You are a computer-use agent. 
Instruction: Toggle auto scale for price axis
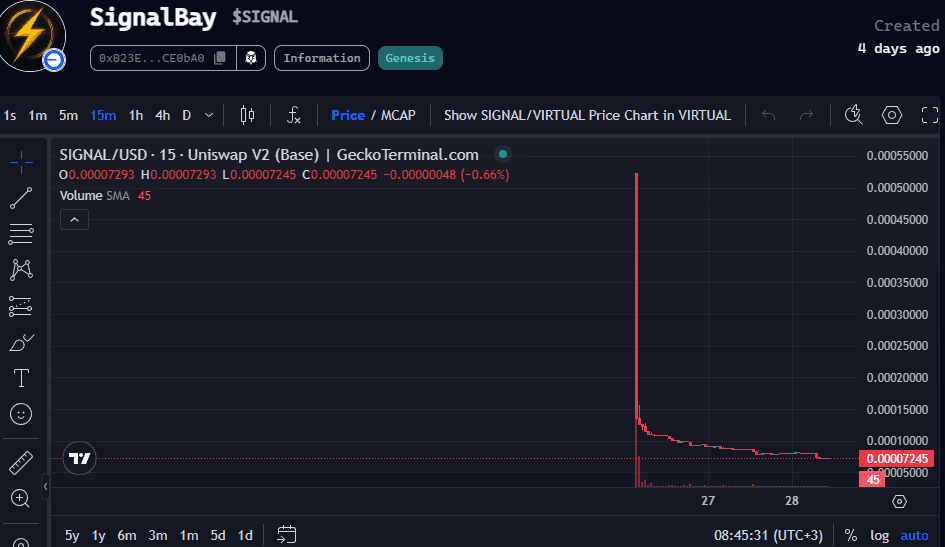point(914,535)
